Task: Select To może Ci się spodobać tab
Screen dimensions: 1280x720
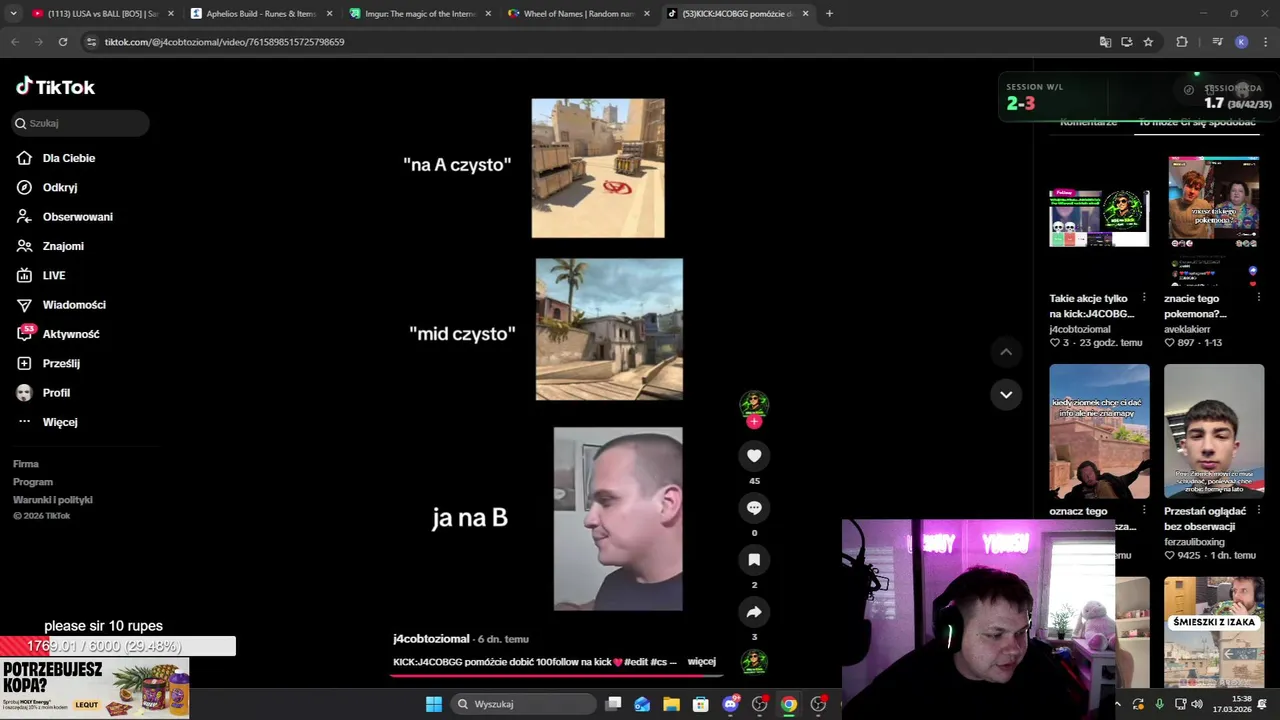Action: click(x=1197, y=122)
